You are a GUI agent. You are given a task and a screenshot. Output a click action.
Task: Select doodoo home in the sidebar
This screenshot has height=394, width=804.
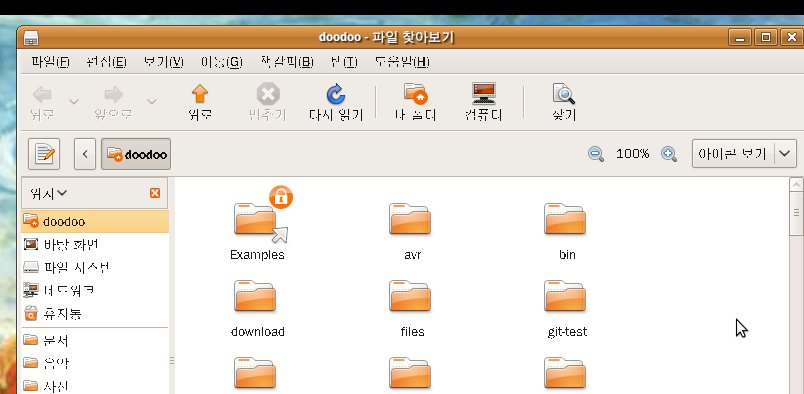(x=95, y=221)
